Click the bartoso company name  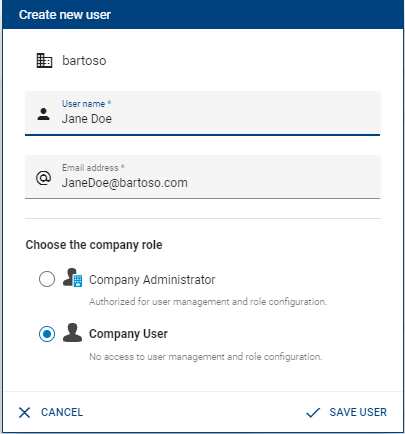[x=84, y=61]
